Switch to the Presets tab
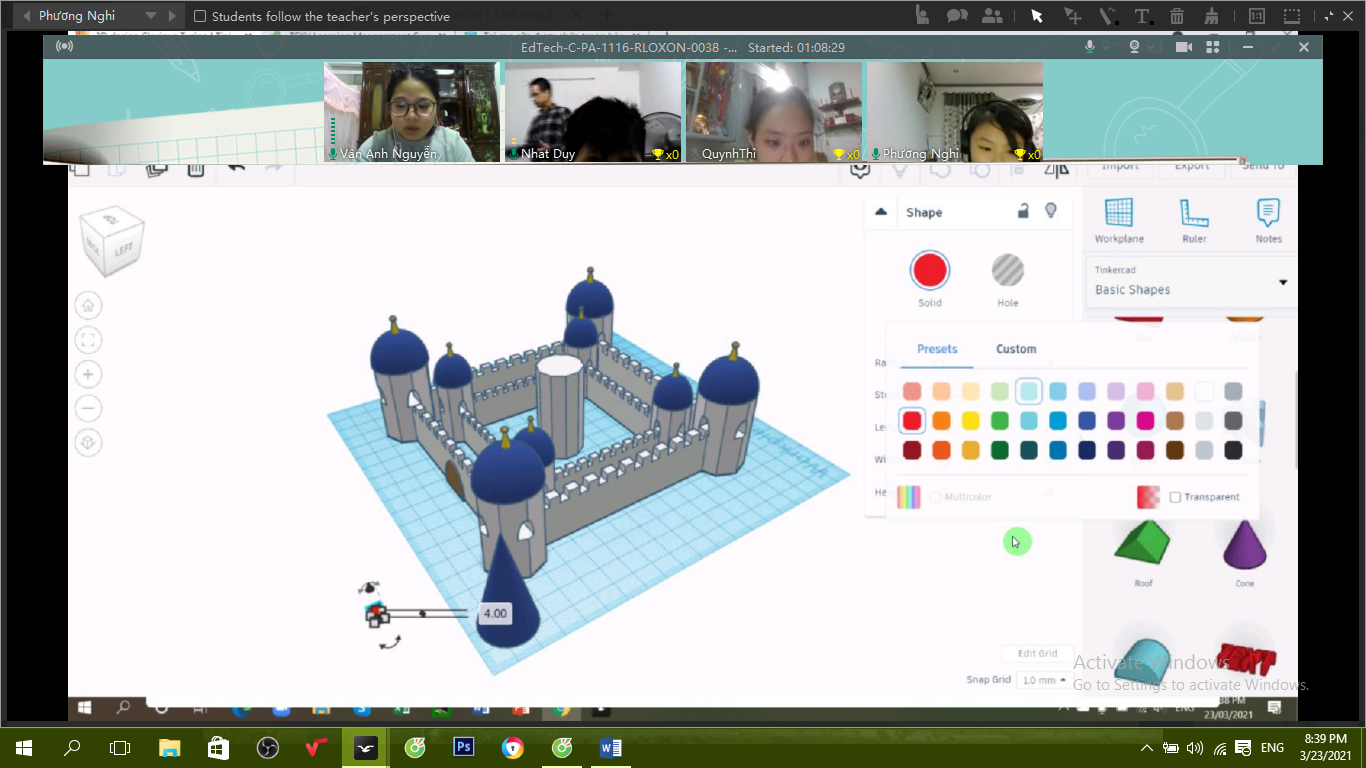The height and width of the screenshot is (768, 1366). [x=937, y=349]
